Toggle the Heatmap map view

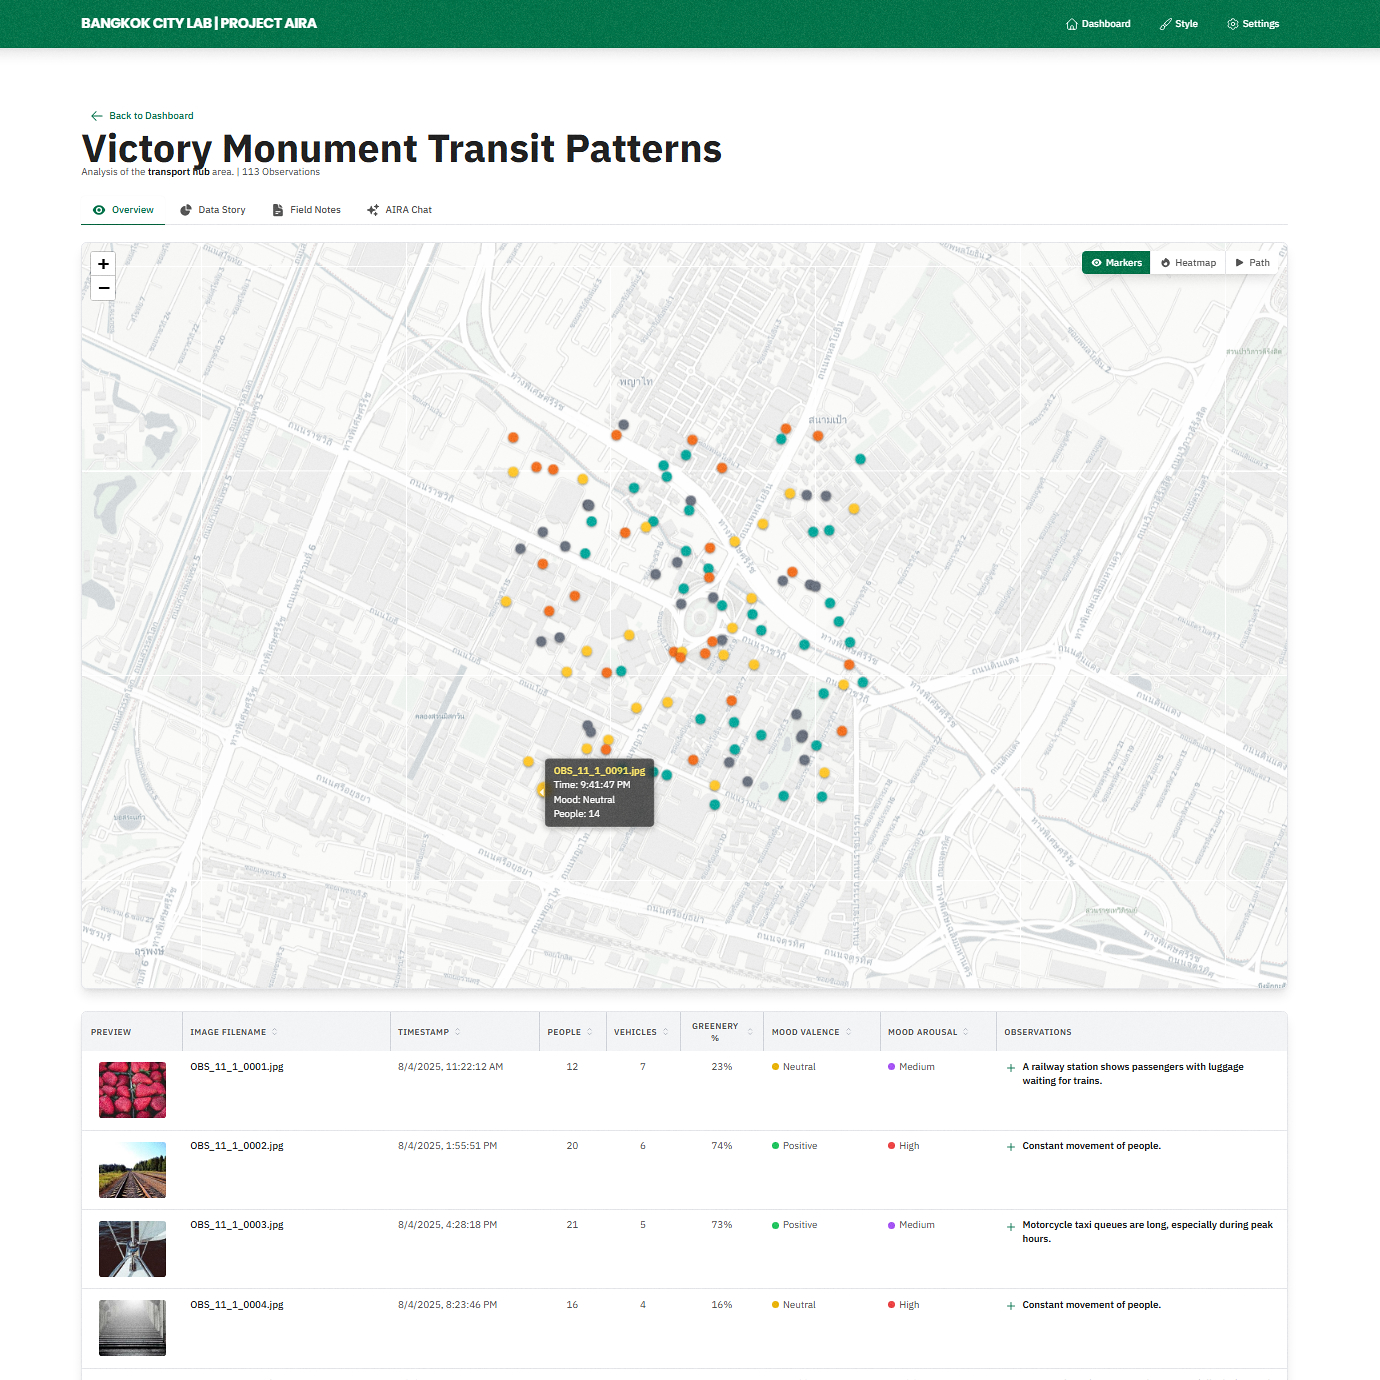(1188, 263)
